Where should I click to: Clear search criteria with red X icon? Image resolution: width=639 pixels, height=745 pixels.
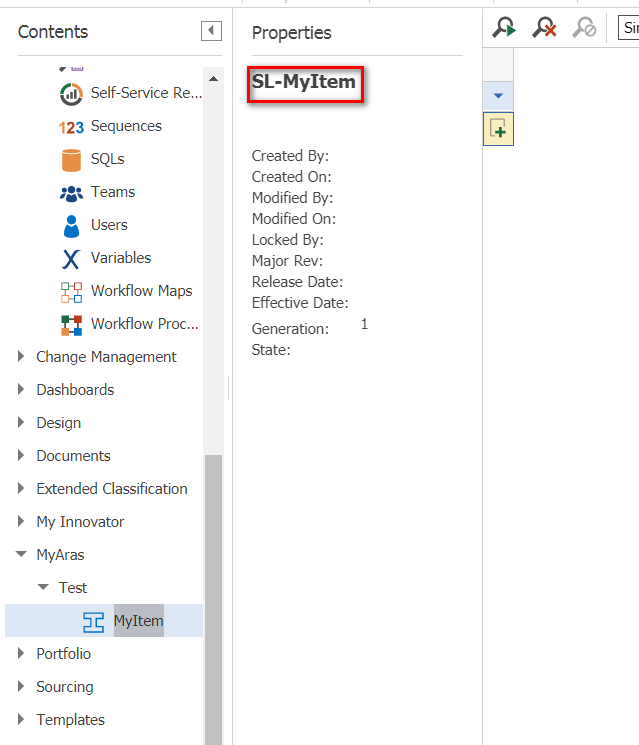(x=544, y=28)
